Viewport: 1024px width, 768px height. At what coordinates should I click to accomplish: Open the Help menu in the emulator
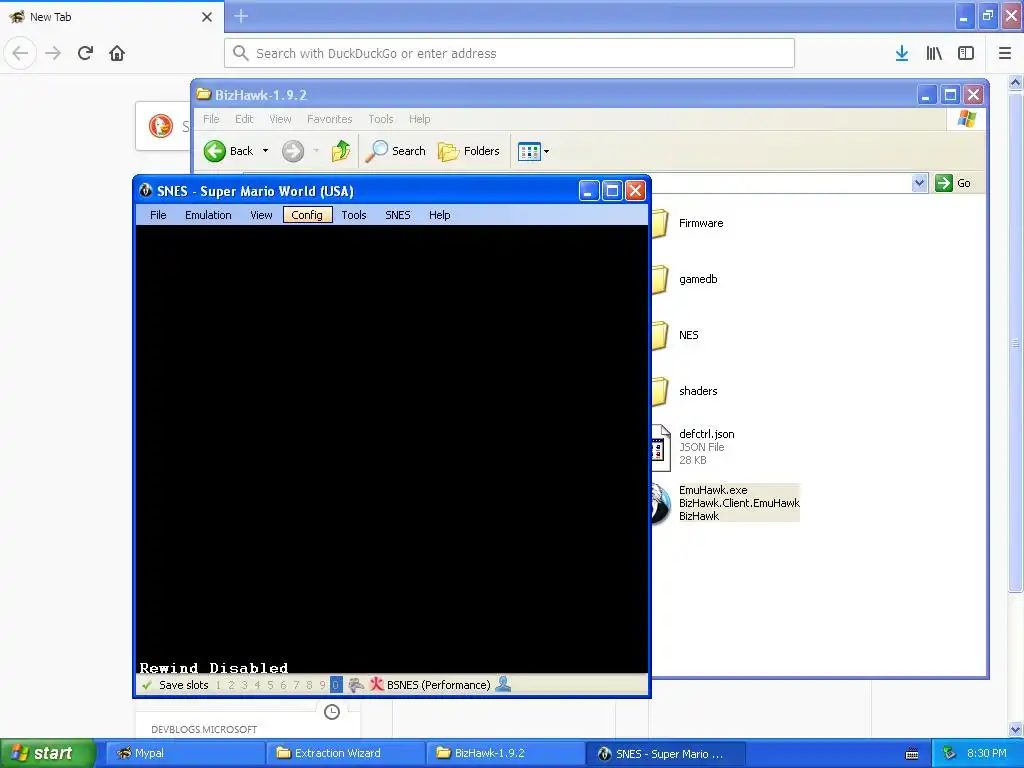click(440, 215)
